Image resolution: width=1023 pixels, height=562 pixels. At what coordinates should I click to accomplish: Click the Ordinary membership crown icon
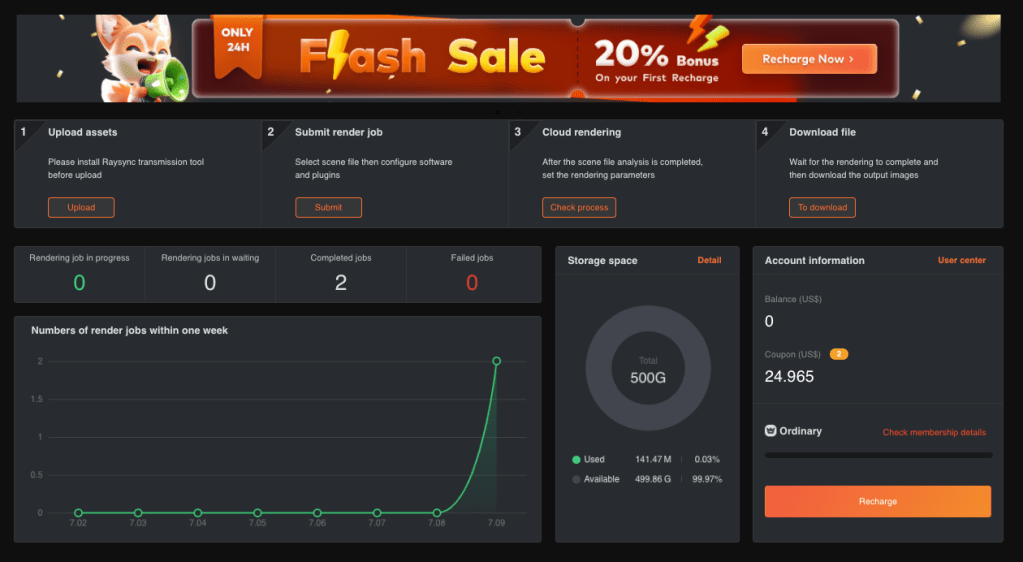point(770,432)
